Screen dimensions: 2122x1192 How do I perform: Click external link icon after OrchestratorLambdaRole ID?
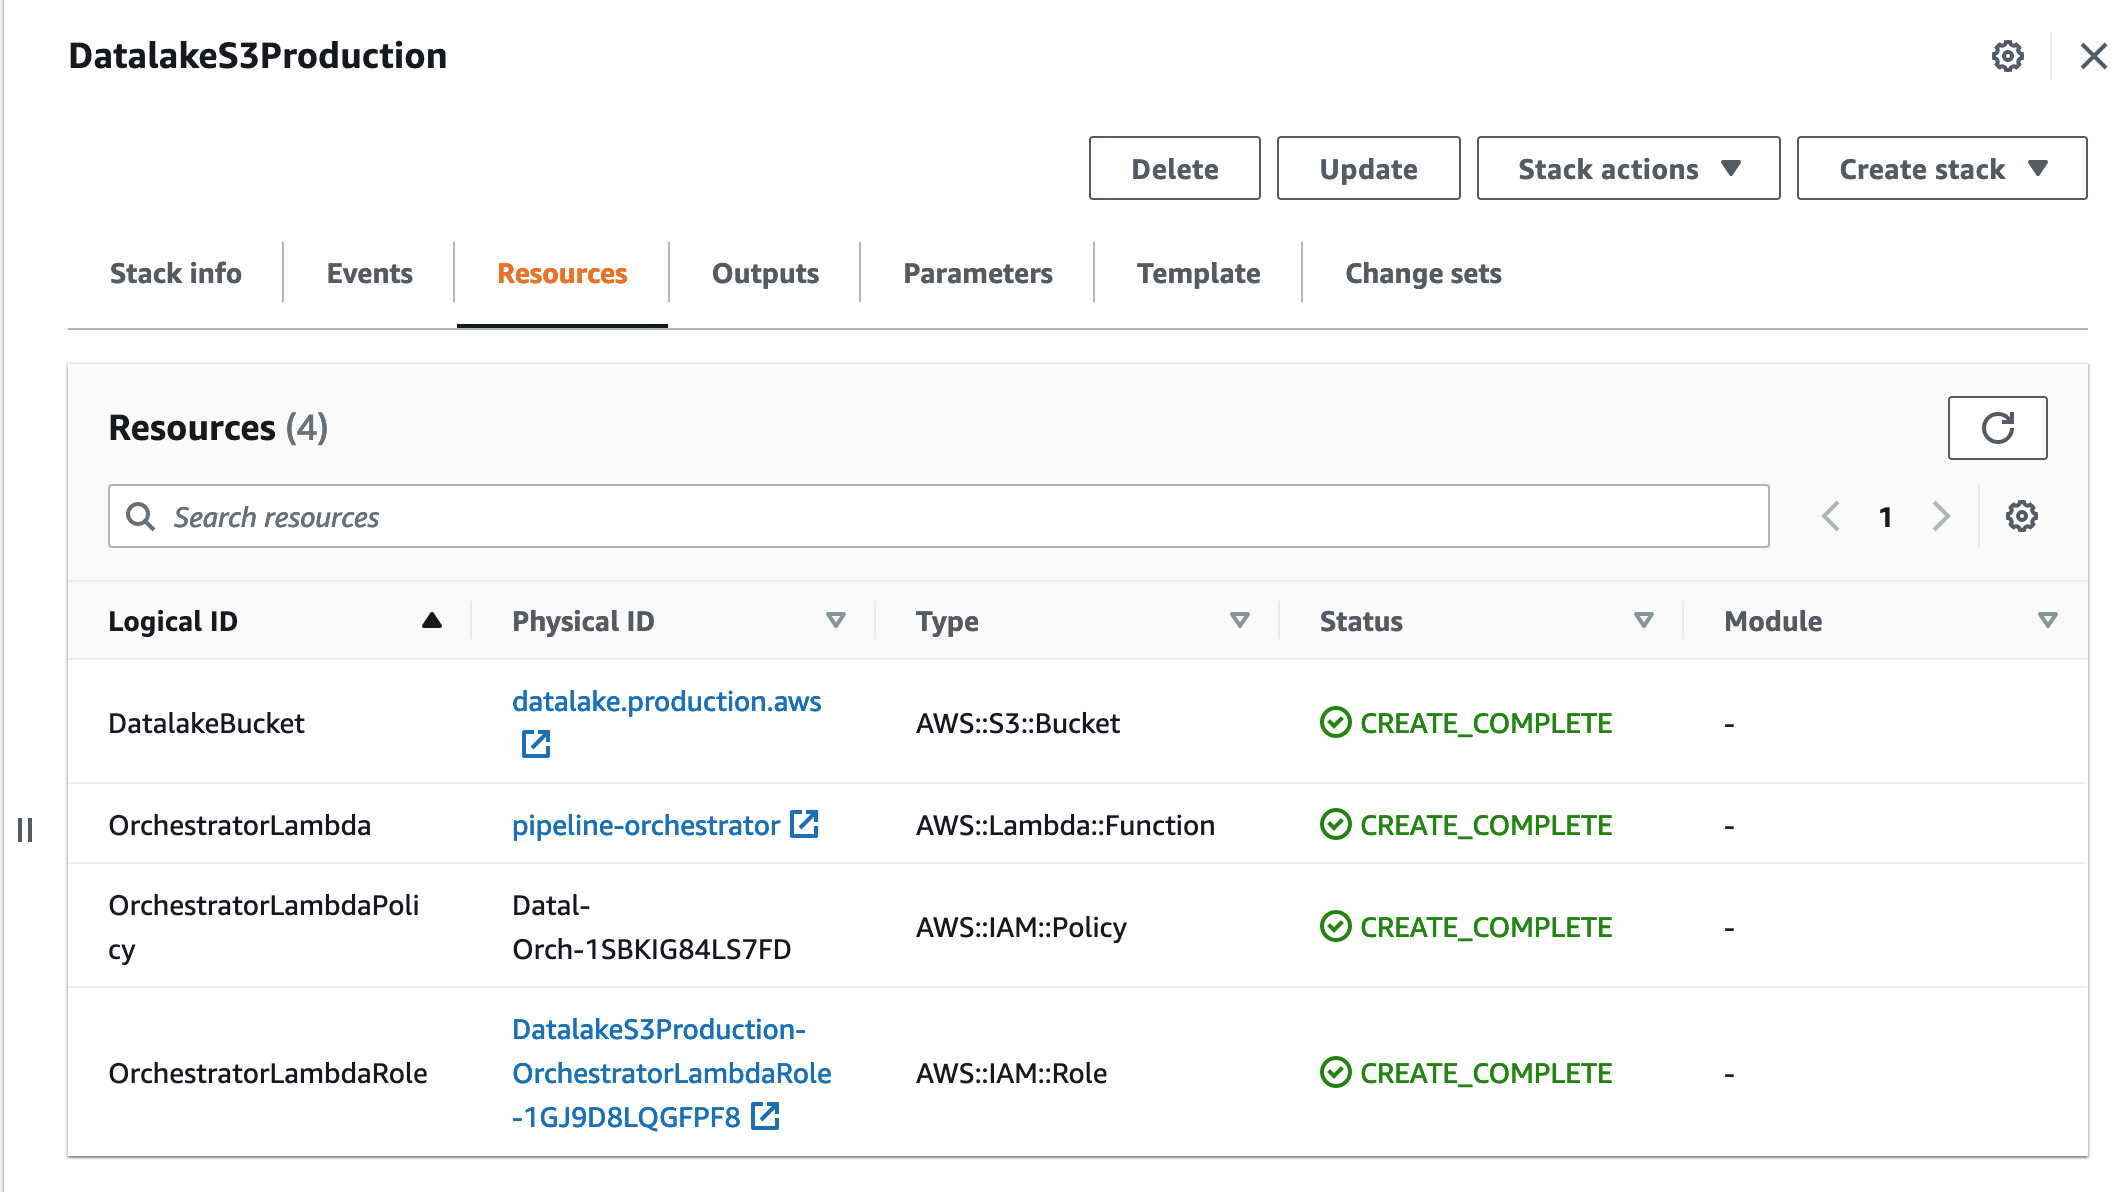tap(765, 1116)
